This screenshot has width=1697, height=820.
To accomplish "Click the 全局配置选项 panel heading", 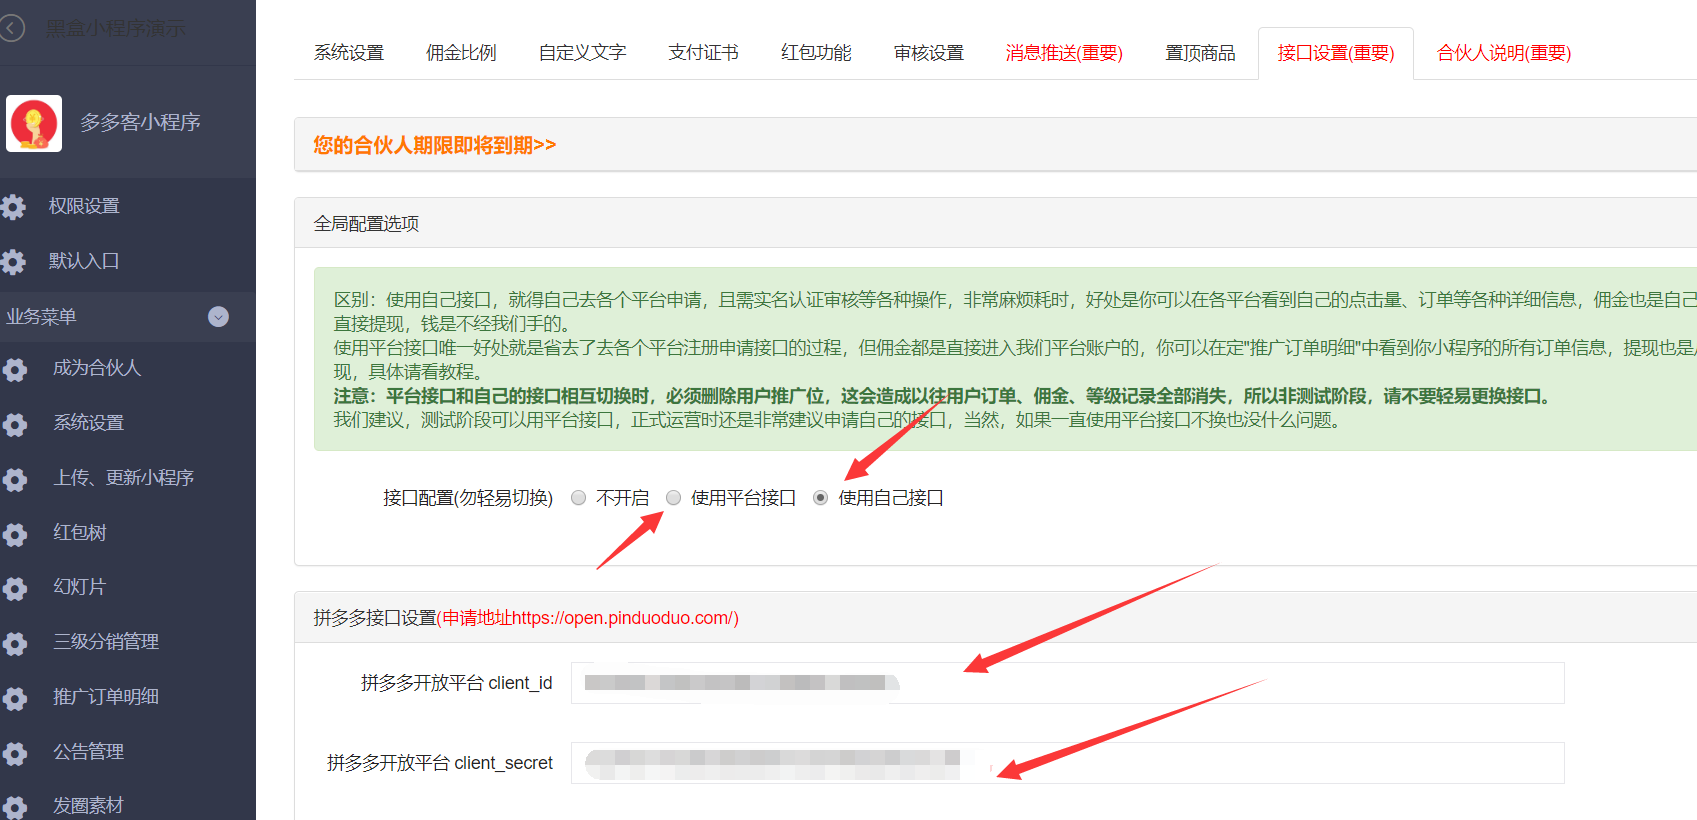I will coord(366,224).
